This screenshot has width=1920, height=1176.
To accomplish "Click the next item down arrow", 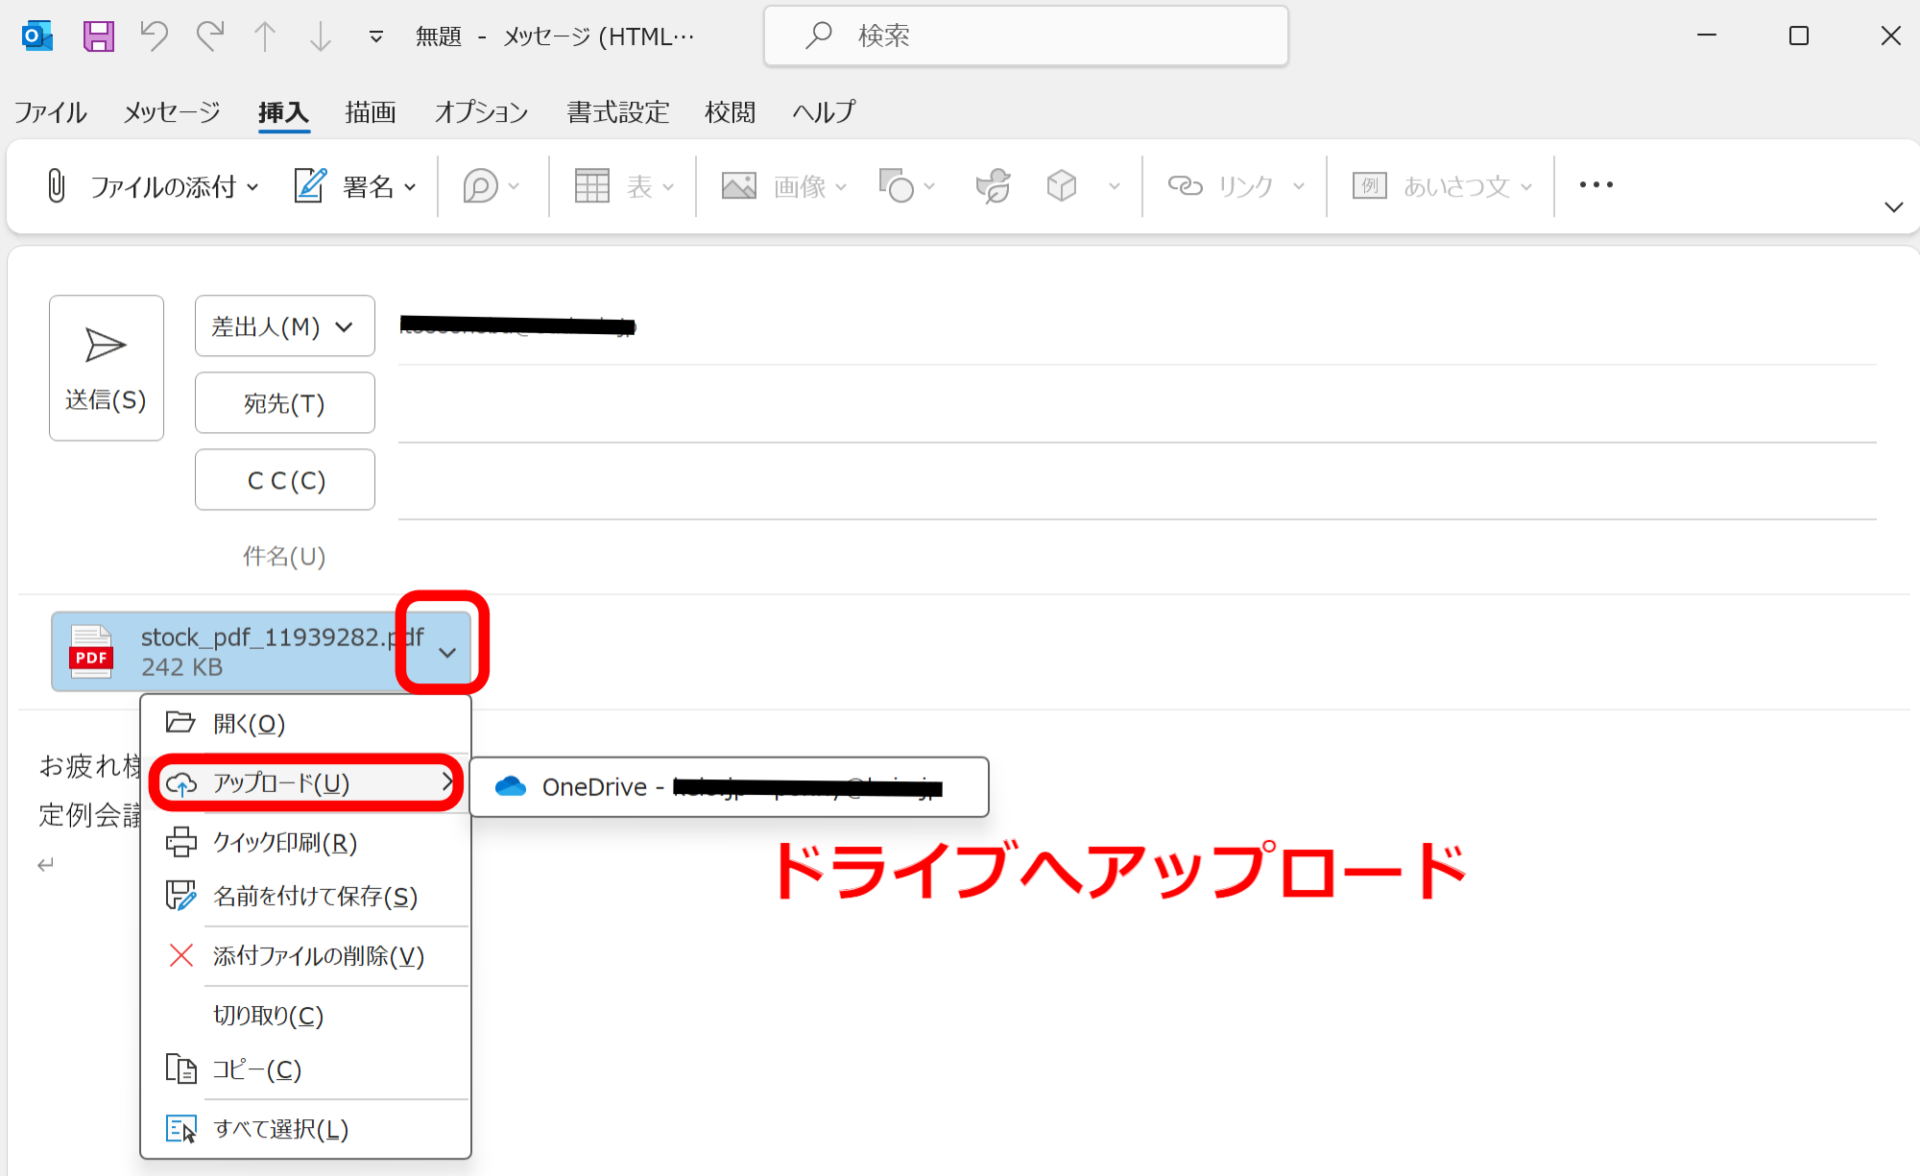I will pyautogui.click(x=321, y=36).
